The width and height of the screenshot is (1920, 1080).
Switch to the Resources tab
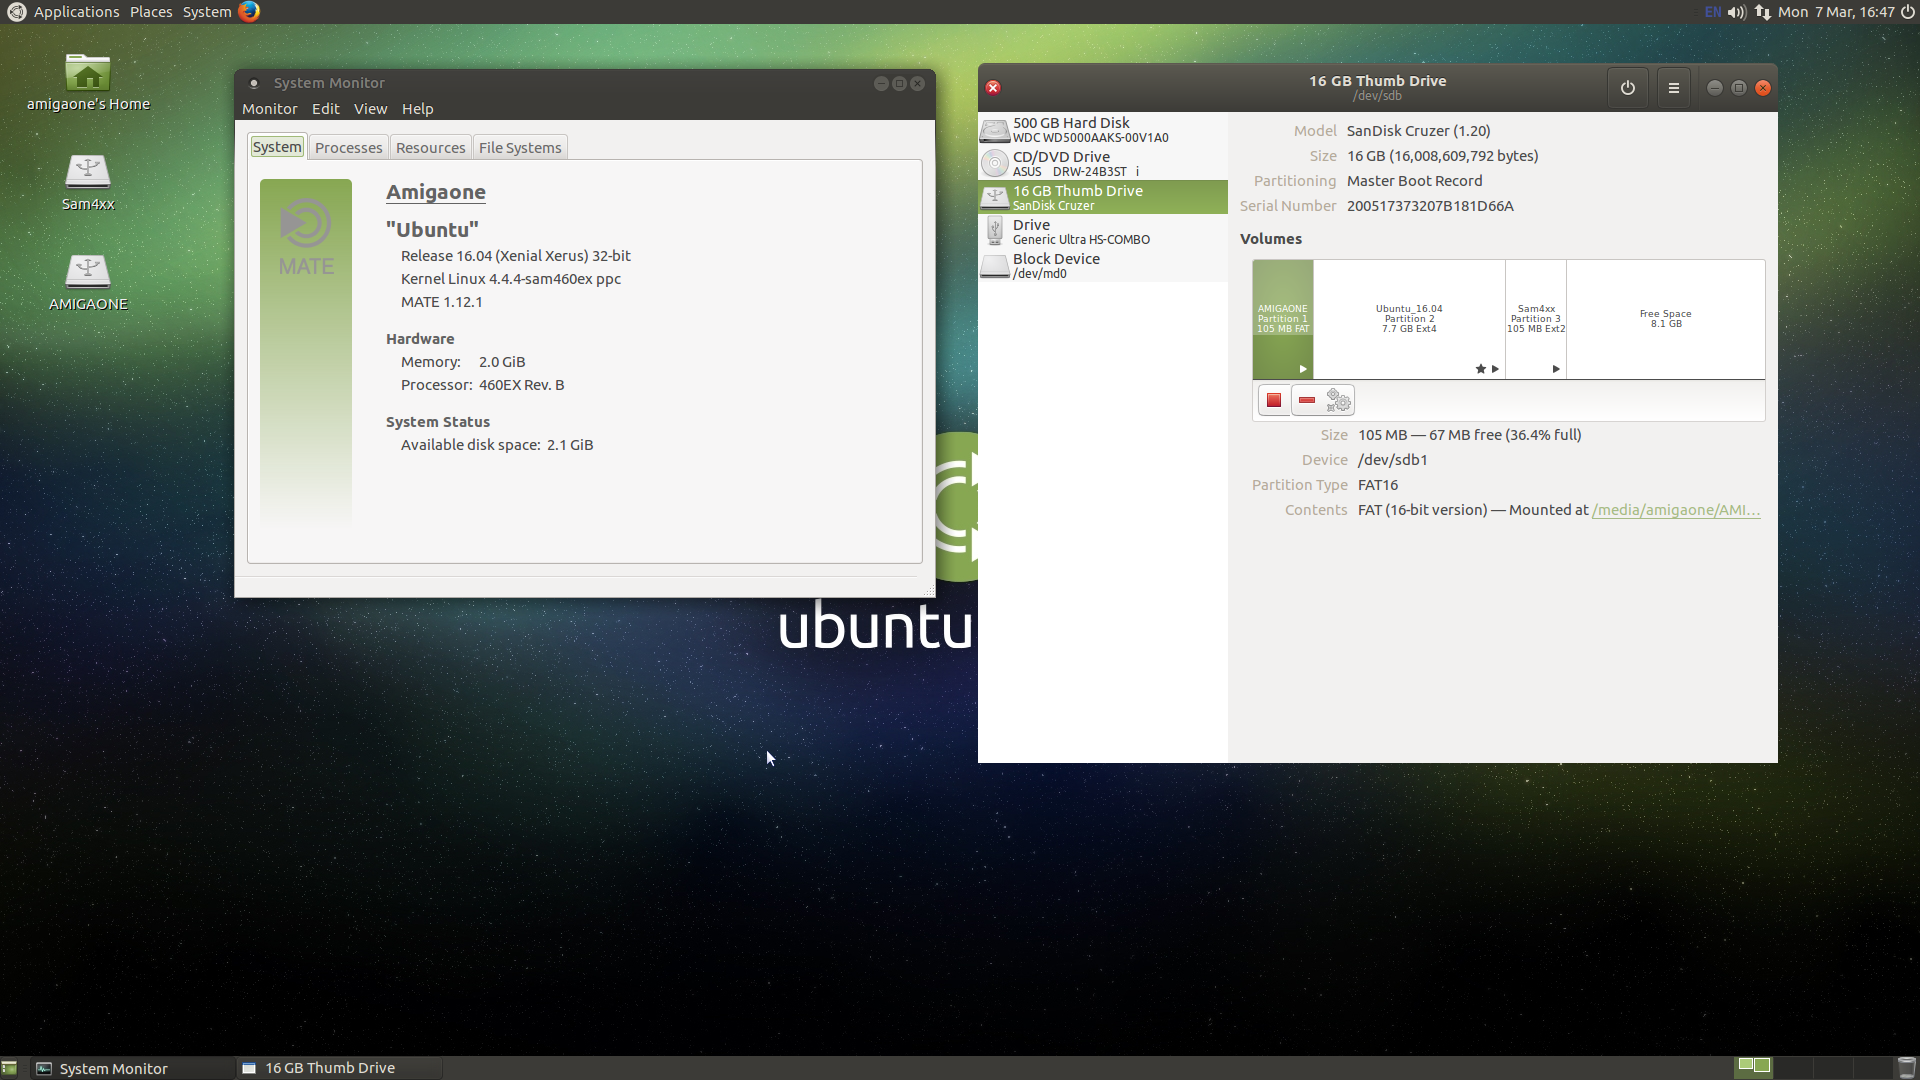(430, 148)
